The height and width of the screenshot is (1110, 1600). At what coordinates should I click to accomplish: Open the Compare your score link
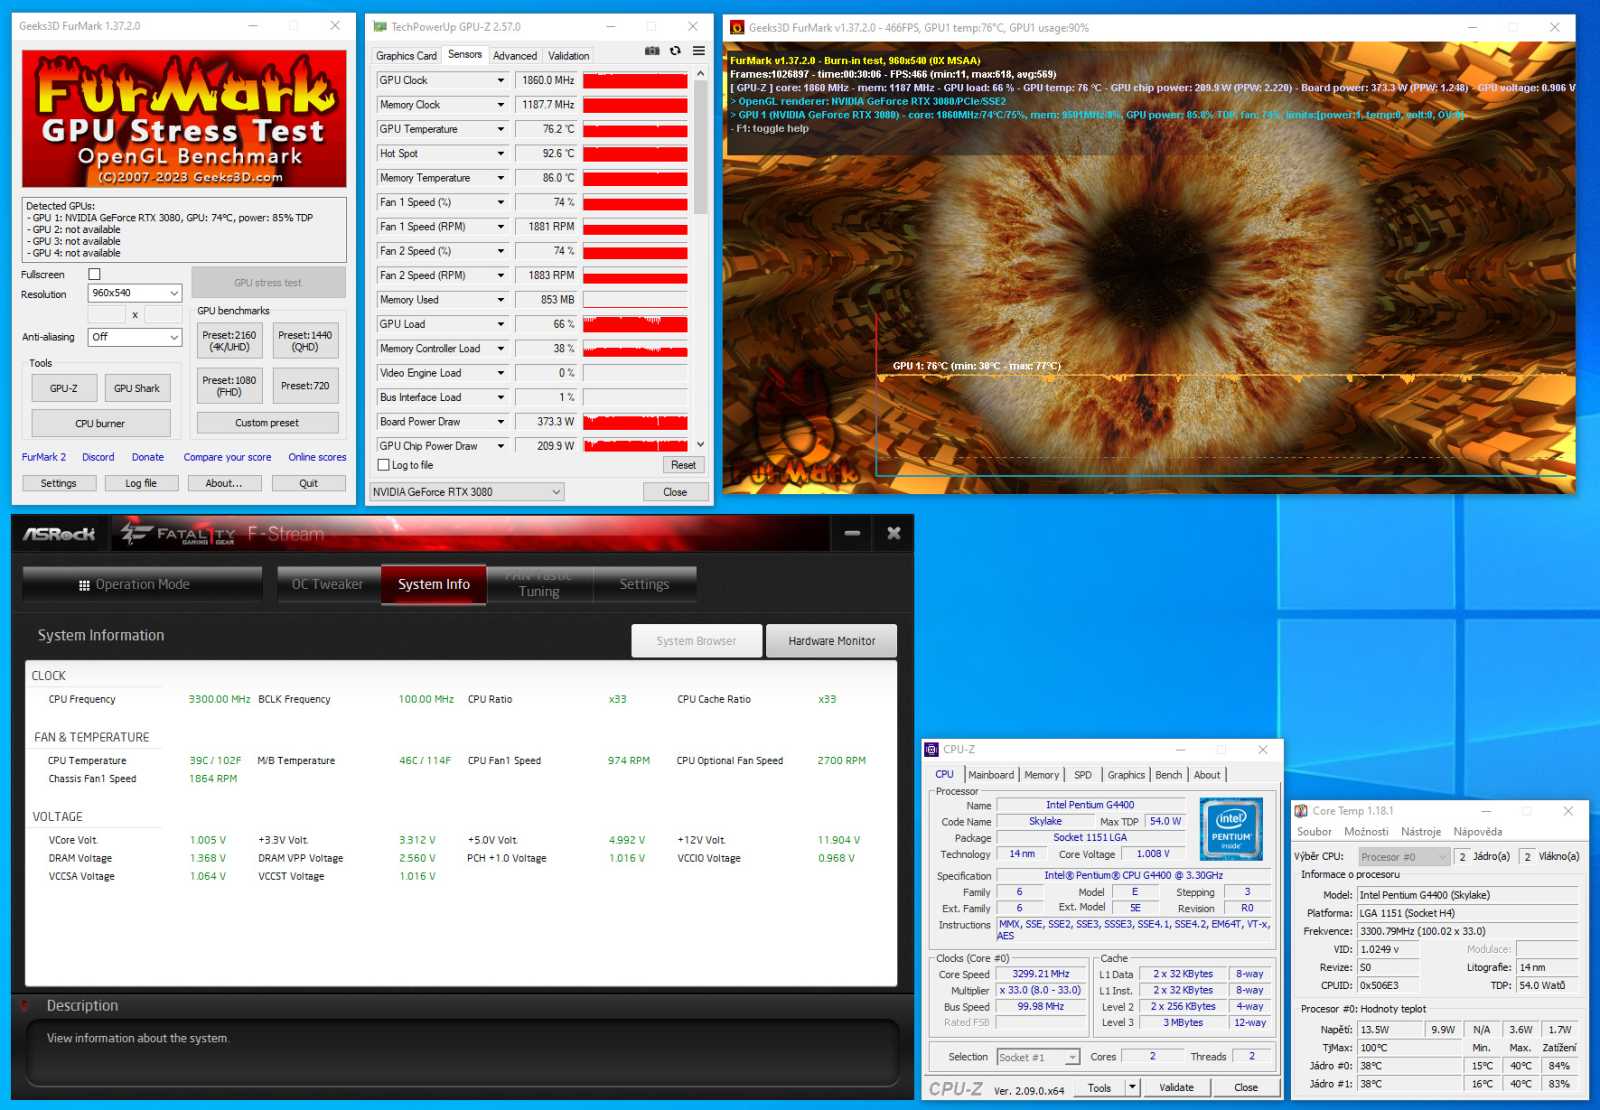(x=227, y=457)
